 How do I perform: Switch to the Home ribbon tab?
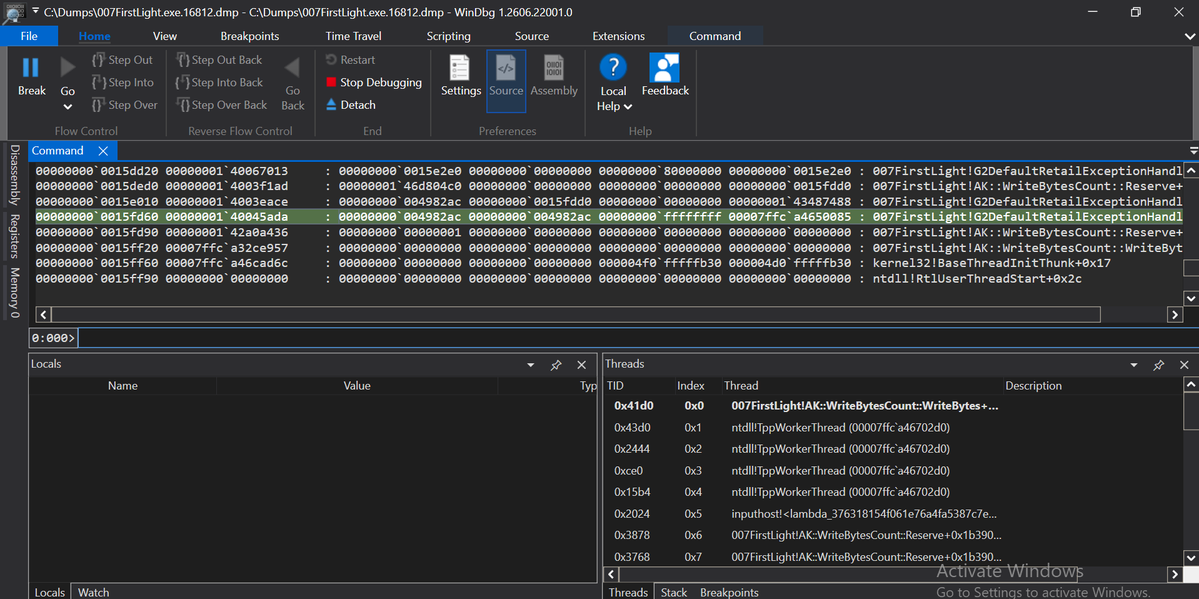[x=94, y=36]
